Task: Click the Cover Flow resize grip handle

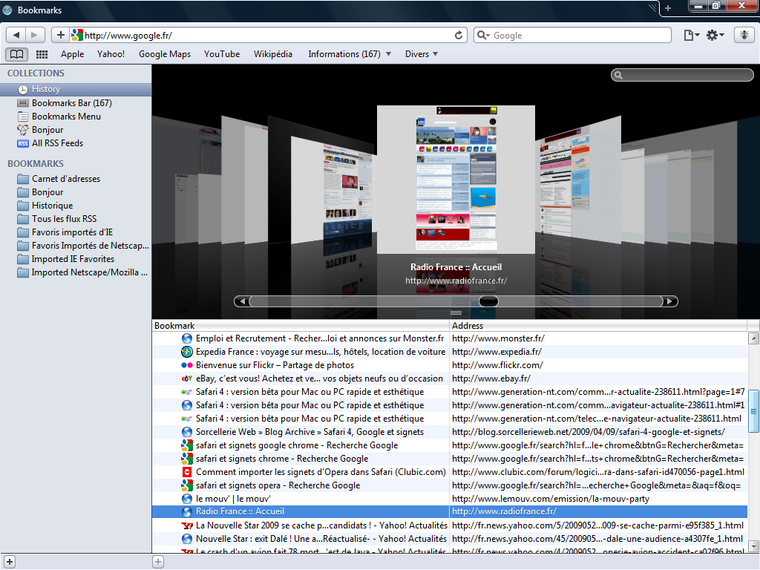Action: 456,313
